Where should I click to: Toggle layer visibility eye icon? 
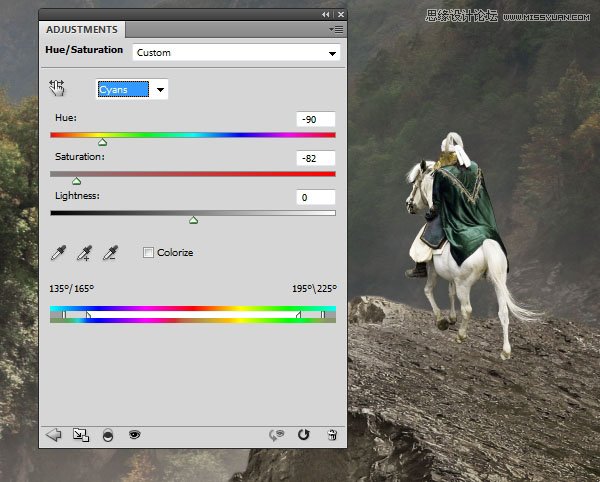click(x=135, y=435)
